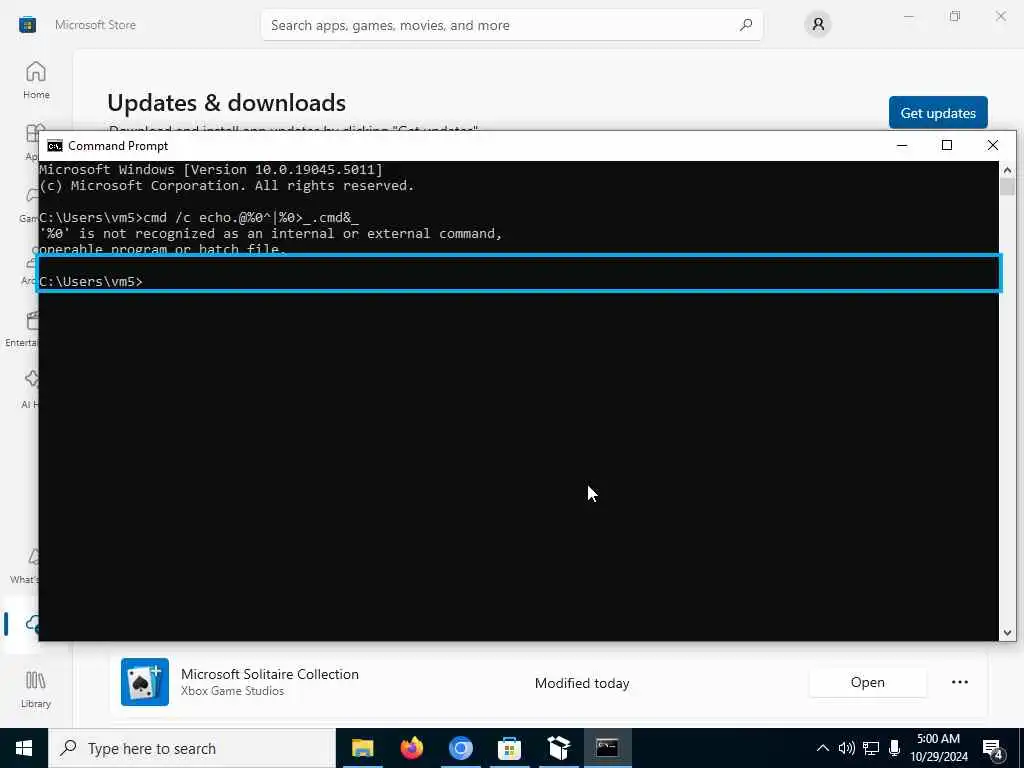Open File Explorer from the taskbar

362,748
